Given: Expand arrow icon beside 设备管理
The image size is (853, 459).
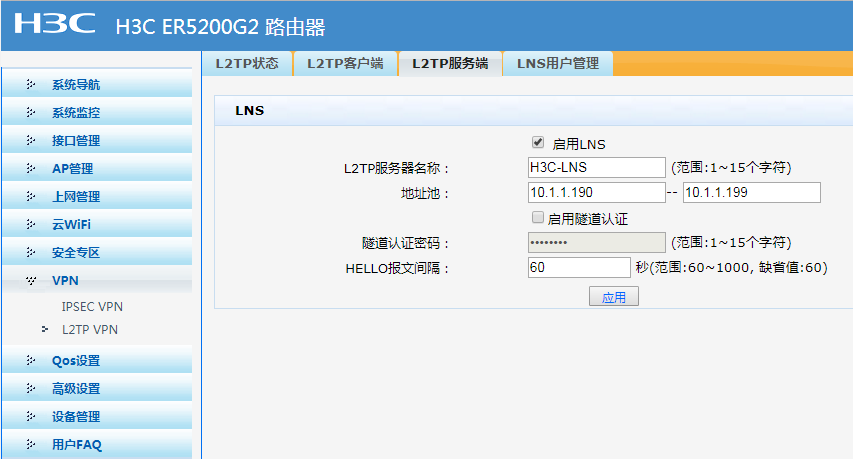Looking at the screenshot, I should 30,417.
